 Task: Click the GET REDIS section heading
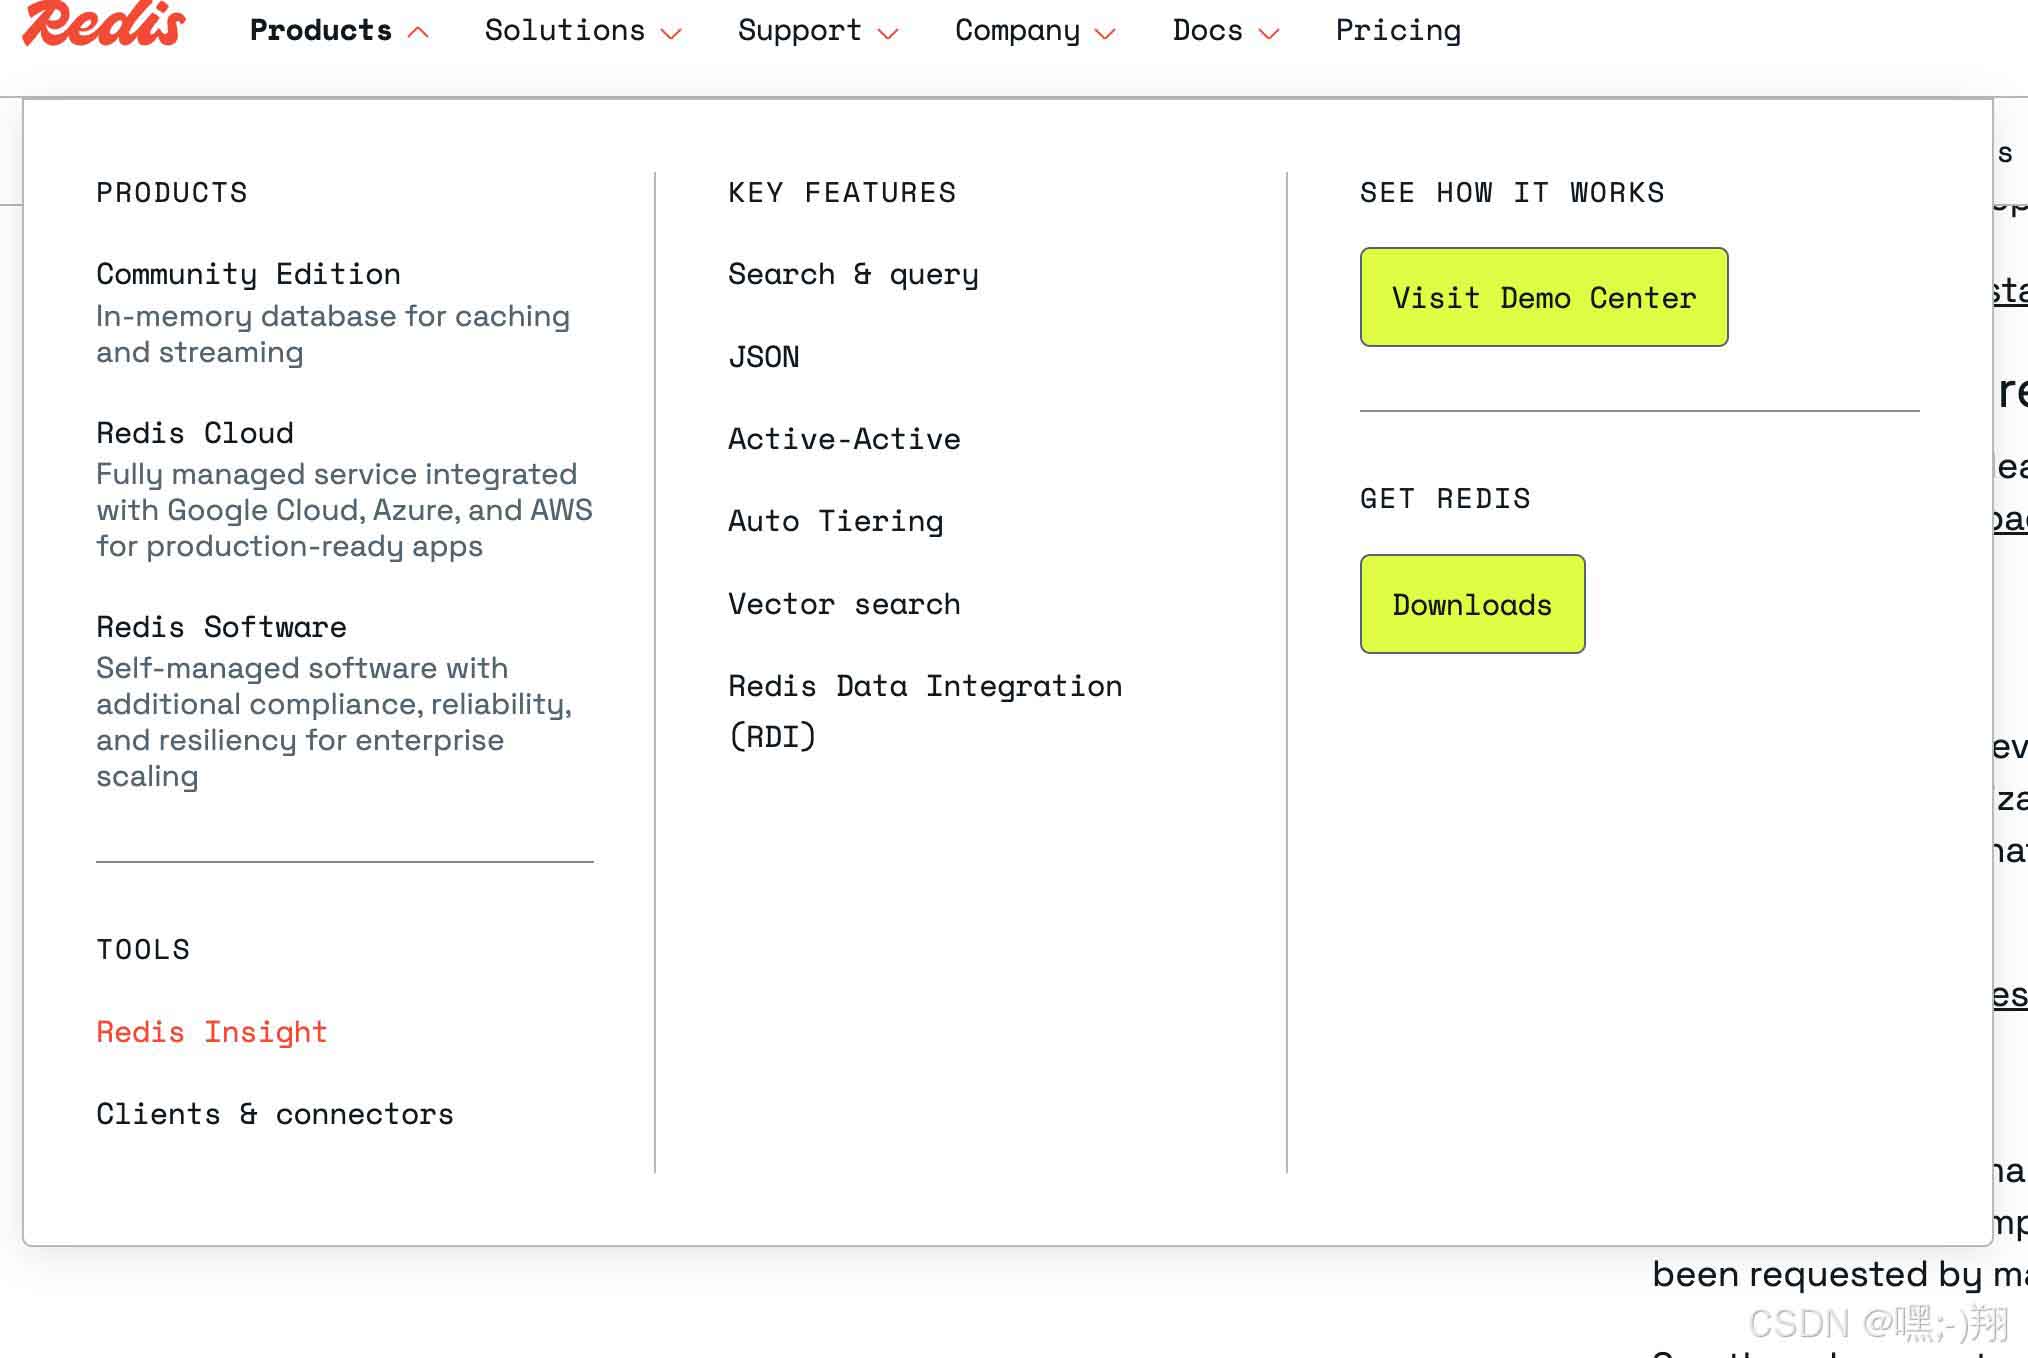[1445, 498]
